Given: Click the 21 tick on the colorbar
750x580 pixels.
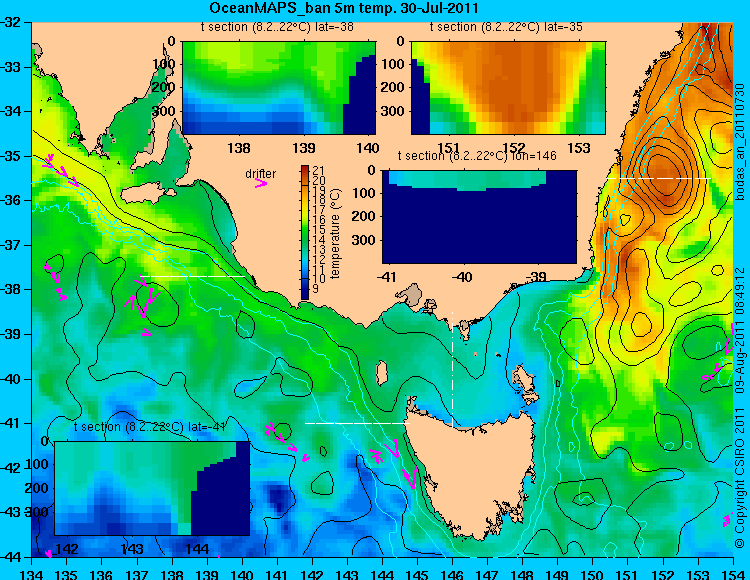Looking at the screenshot, I should [x=319, y=170].
